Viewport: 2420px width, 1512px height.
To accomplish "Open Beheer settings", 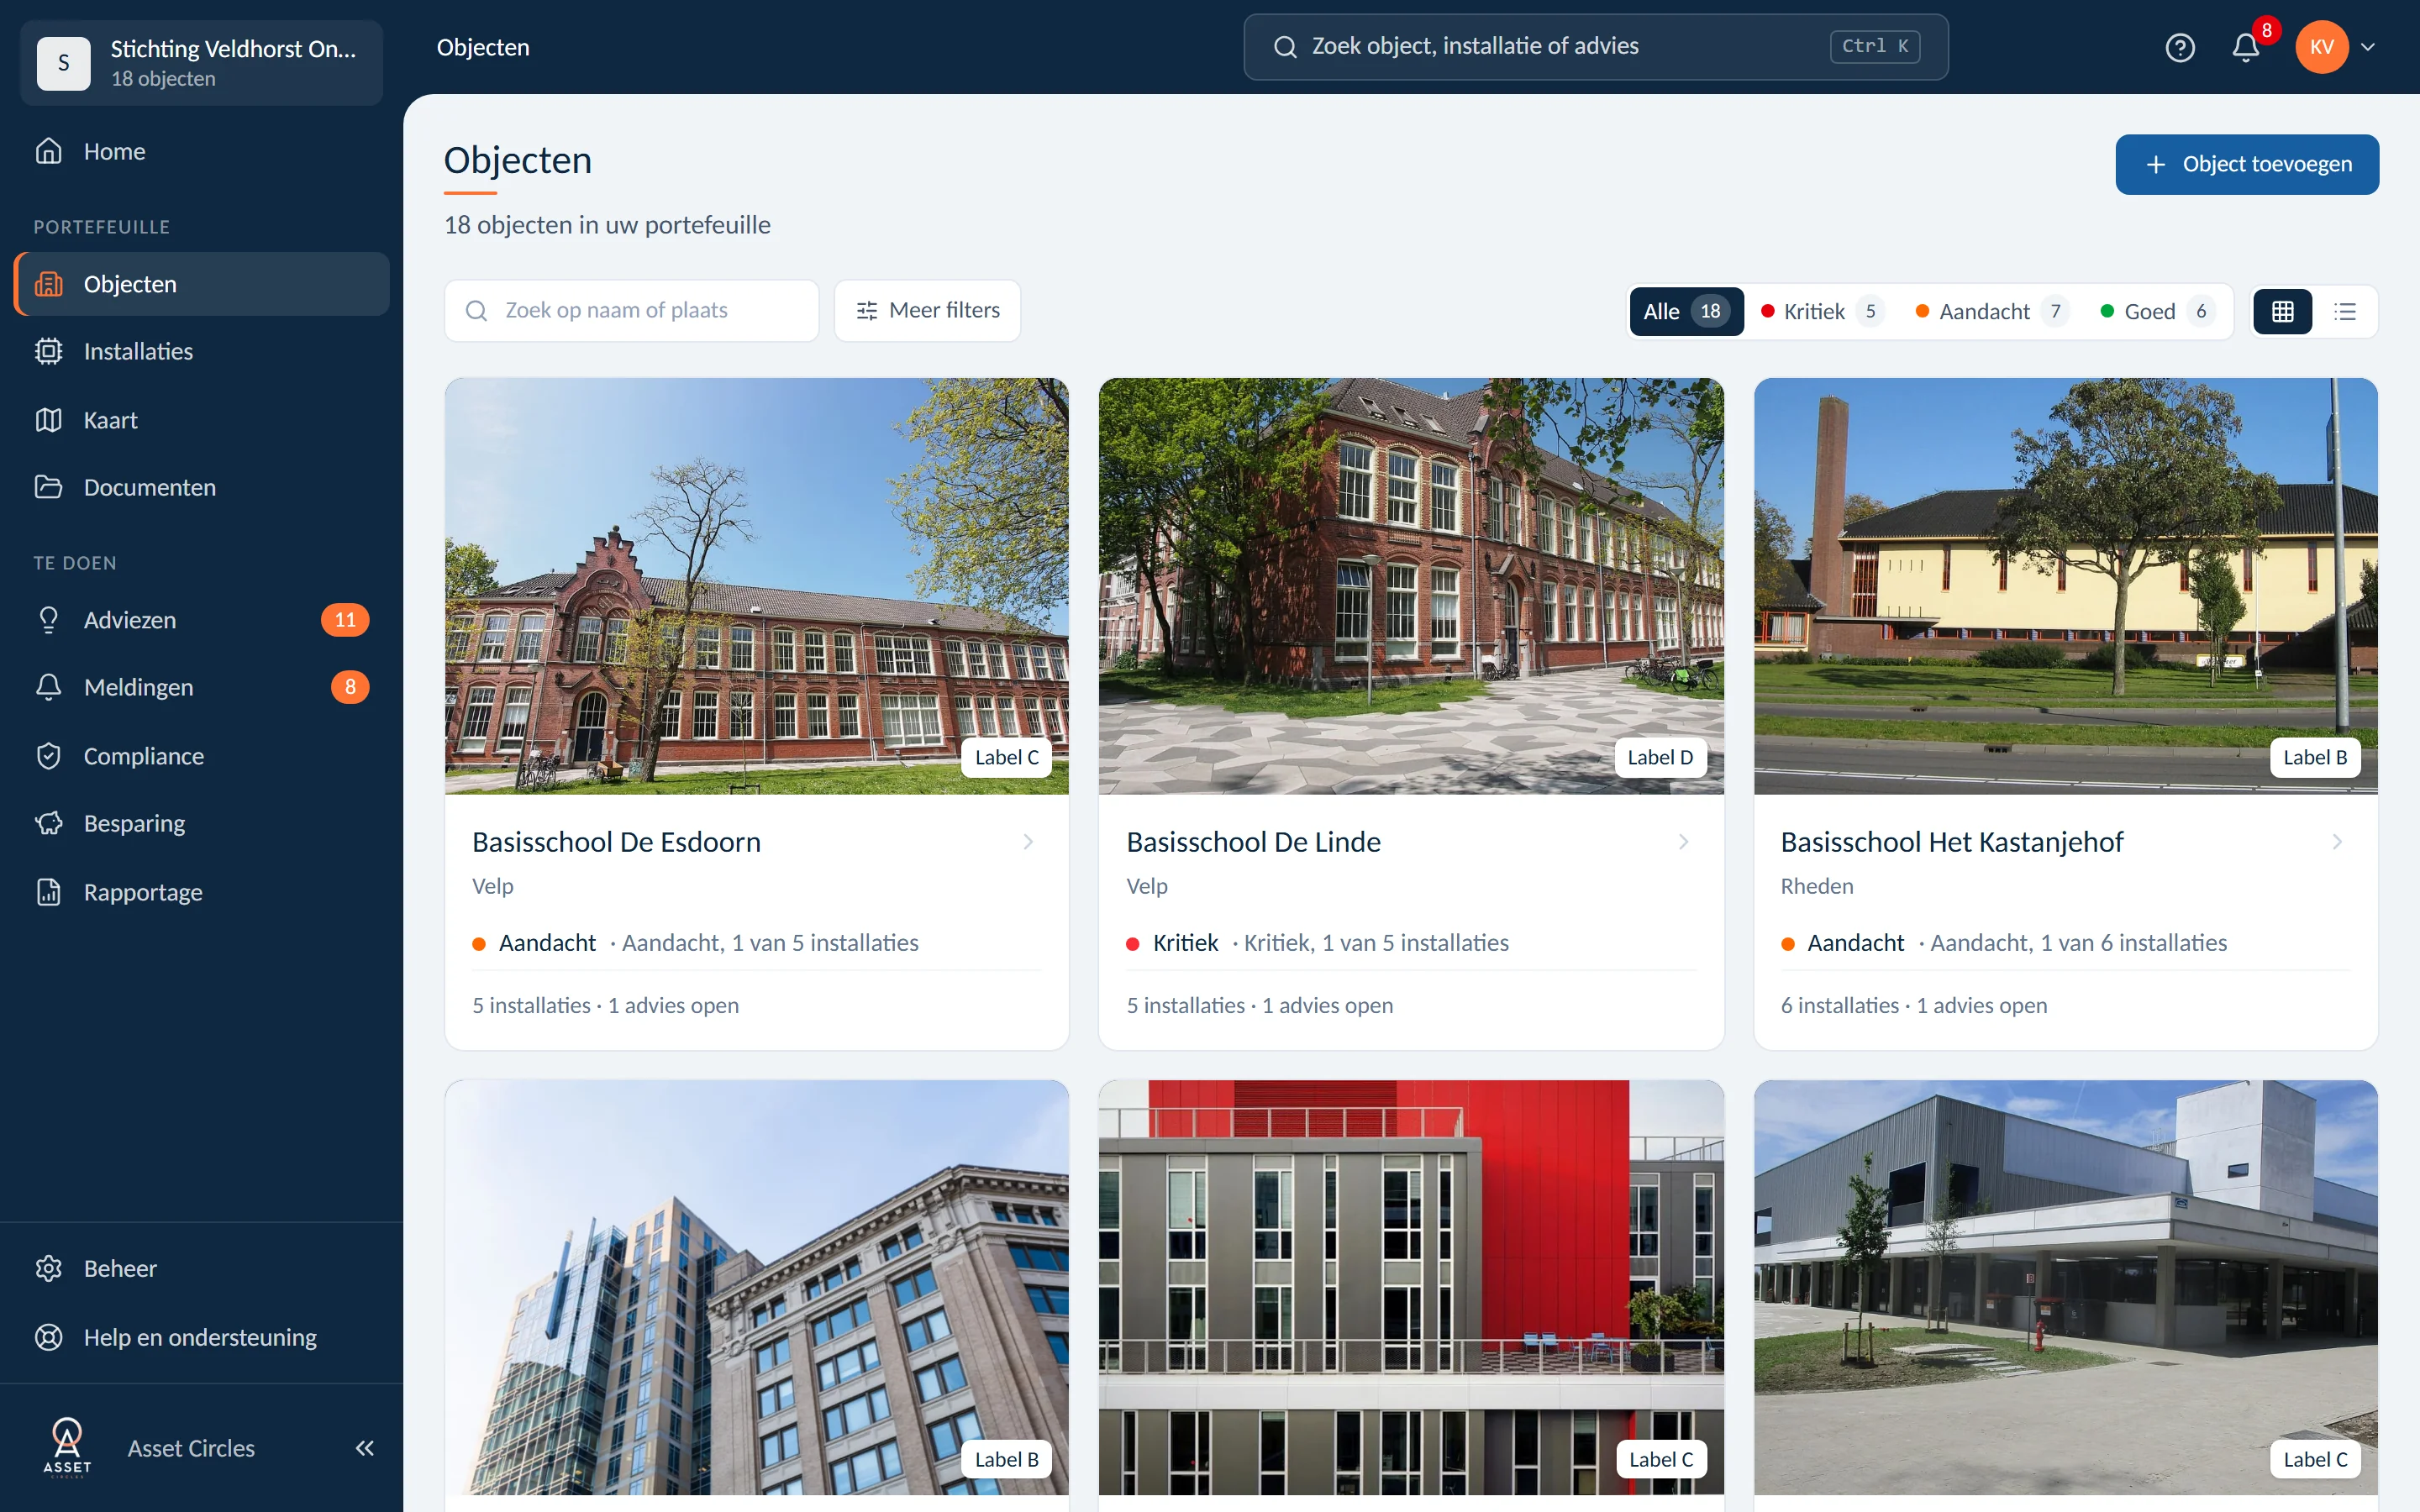I will pos(201,1268).
